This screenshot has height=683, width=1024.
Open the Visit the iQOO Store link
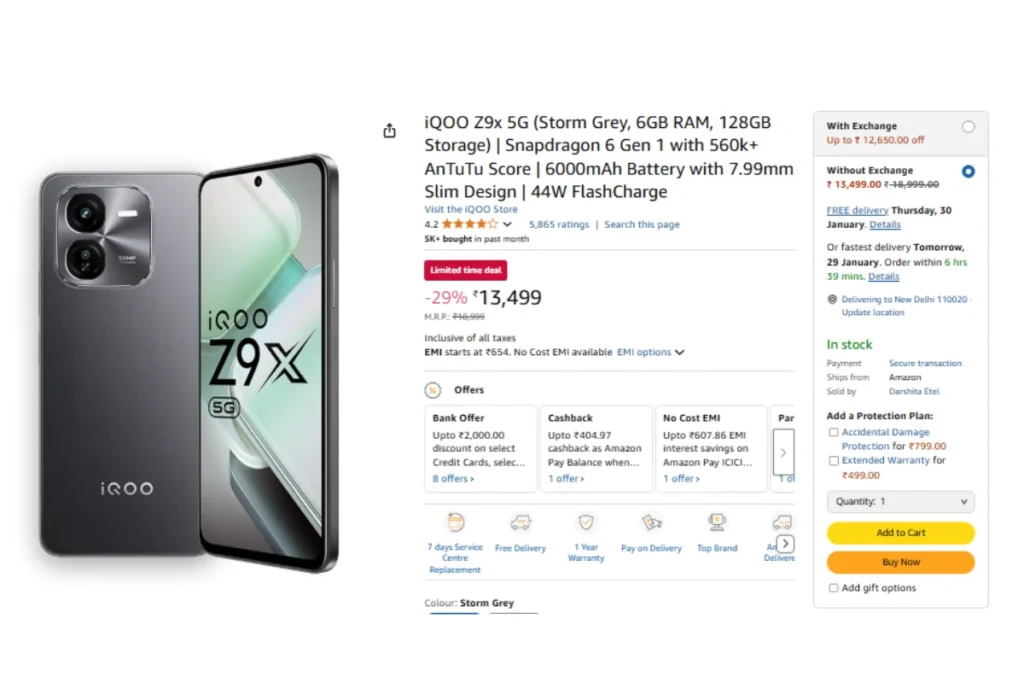471,210
